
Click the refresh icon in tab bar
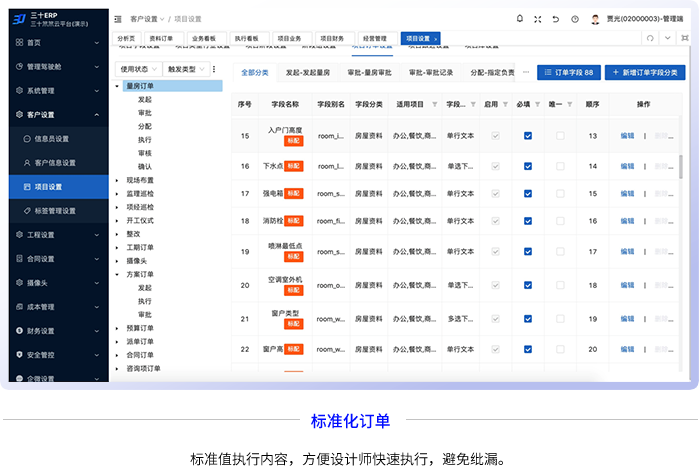[x=651, y=38]
